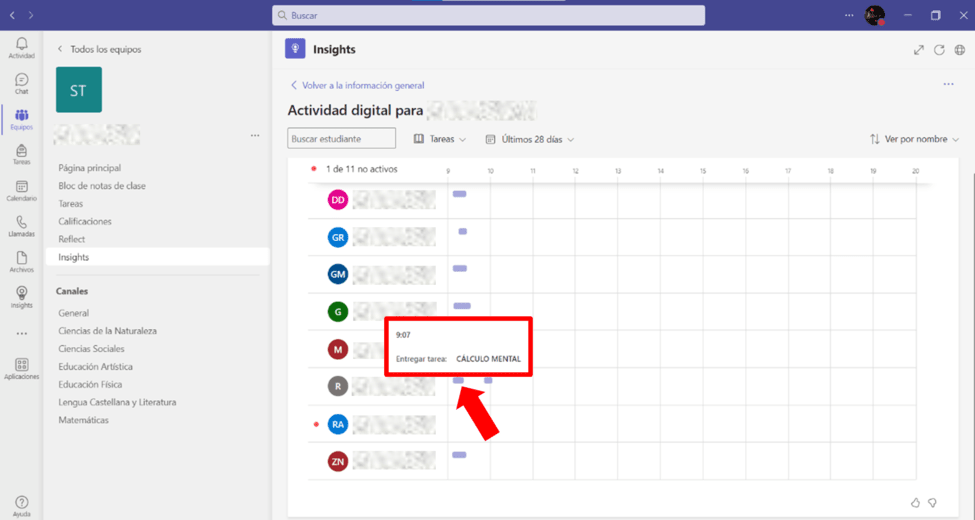The image size is (975, 520).
Task: Open the Educación Artística channel
Action: 95,366
